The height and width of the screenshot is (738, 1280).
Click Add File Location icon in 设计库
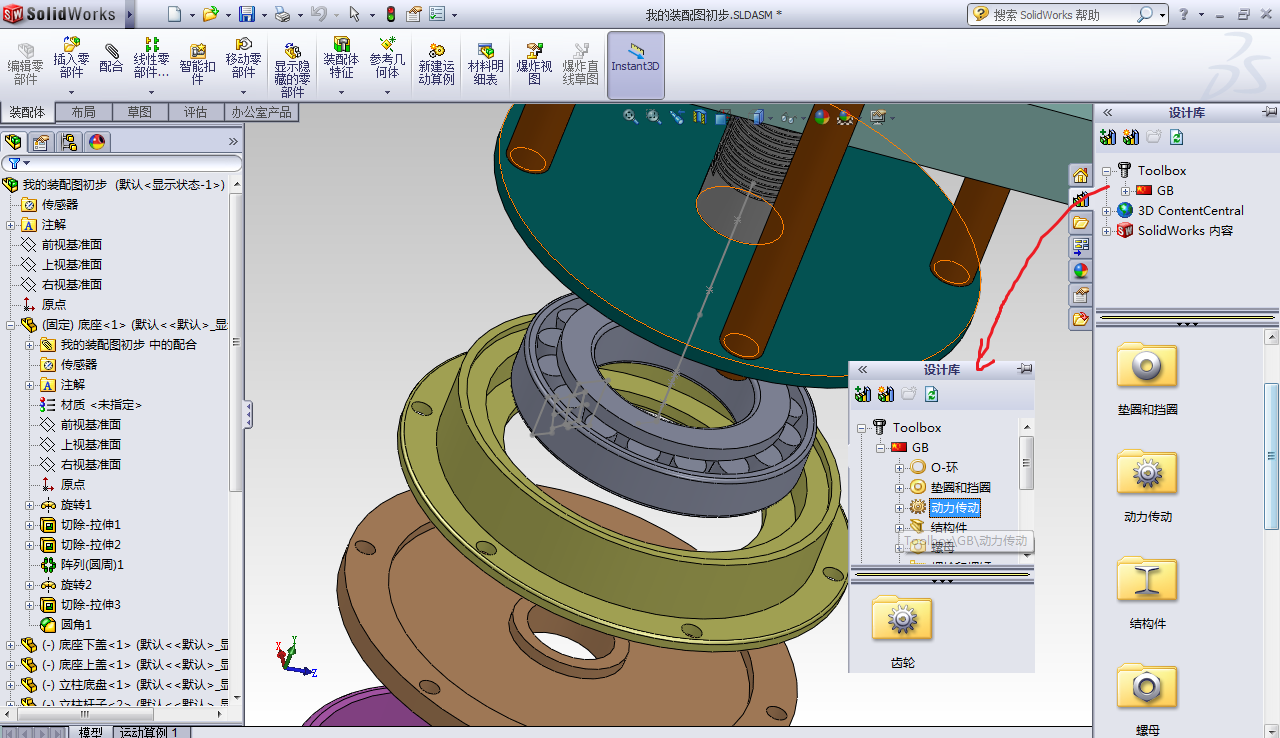coord(1108,137)
